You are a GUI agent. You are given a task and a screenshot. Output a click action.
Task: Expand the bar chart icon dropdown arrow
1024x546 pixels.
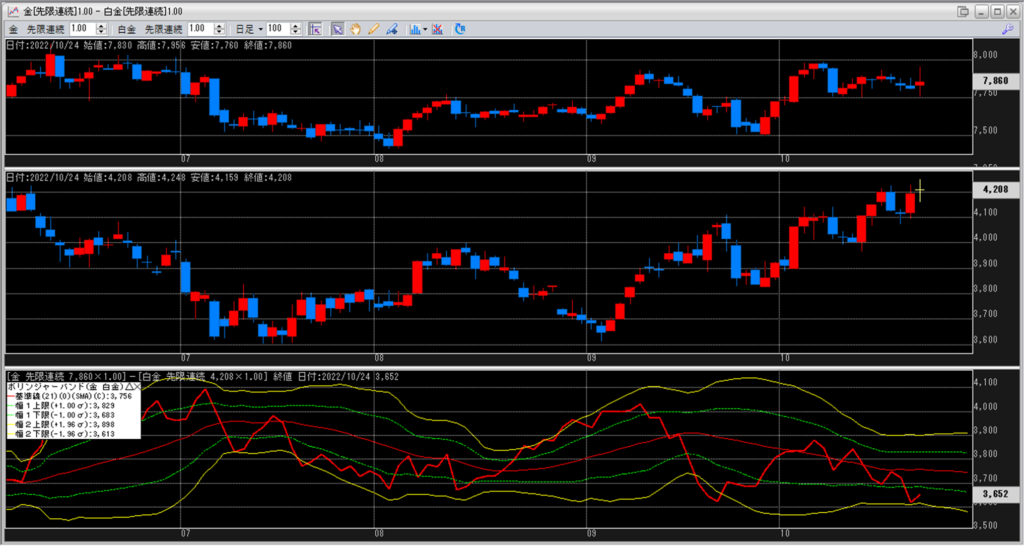[x=425, y=29]
